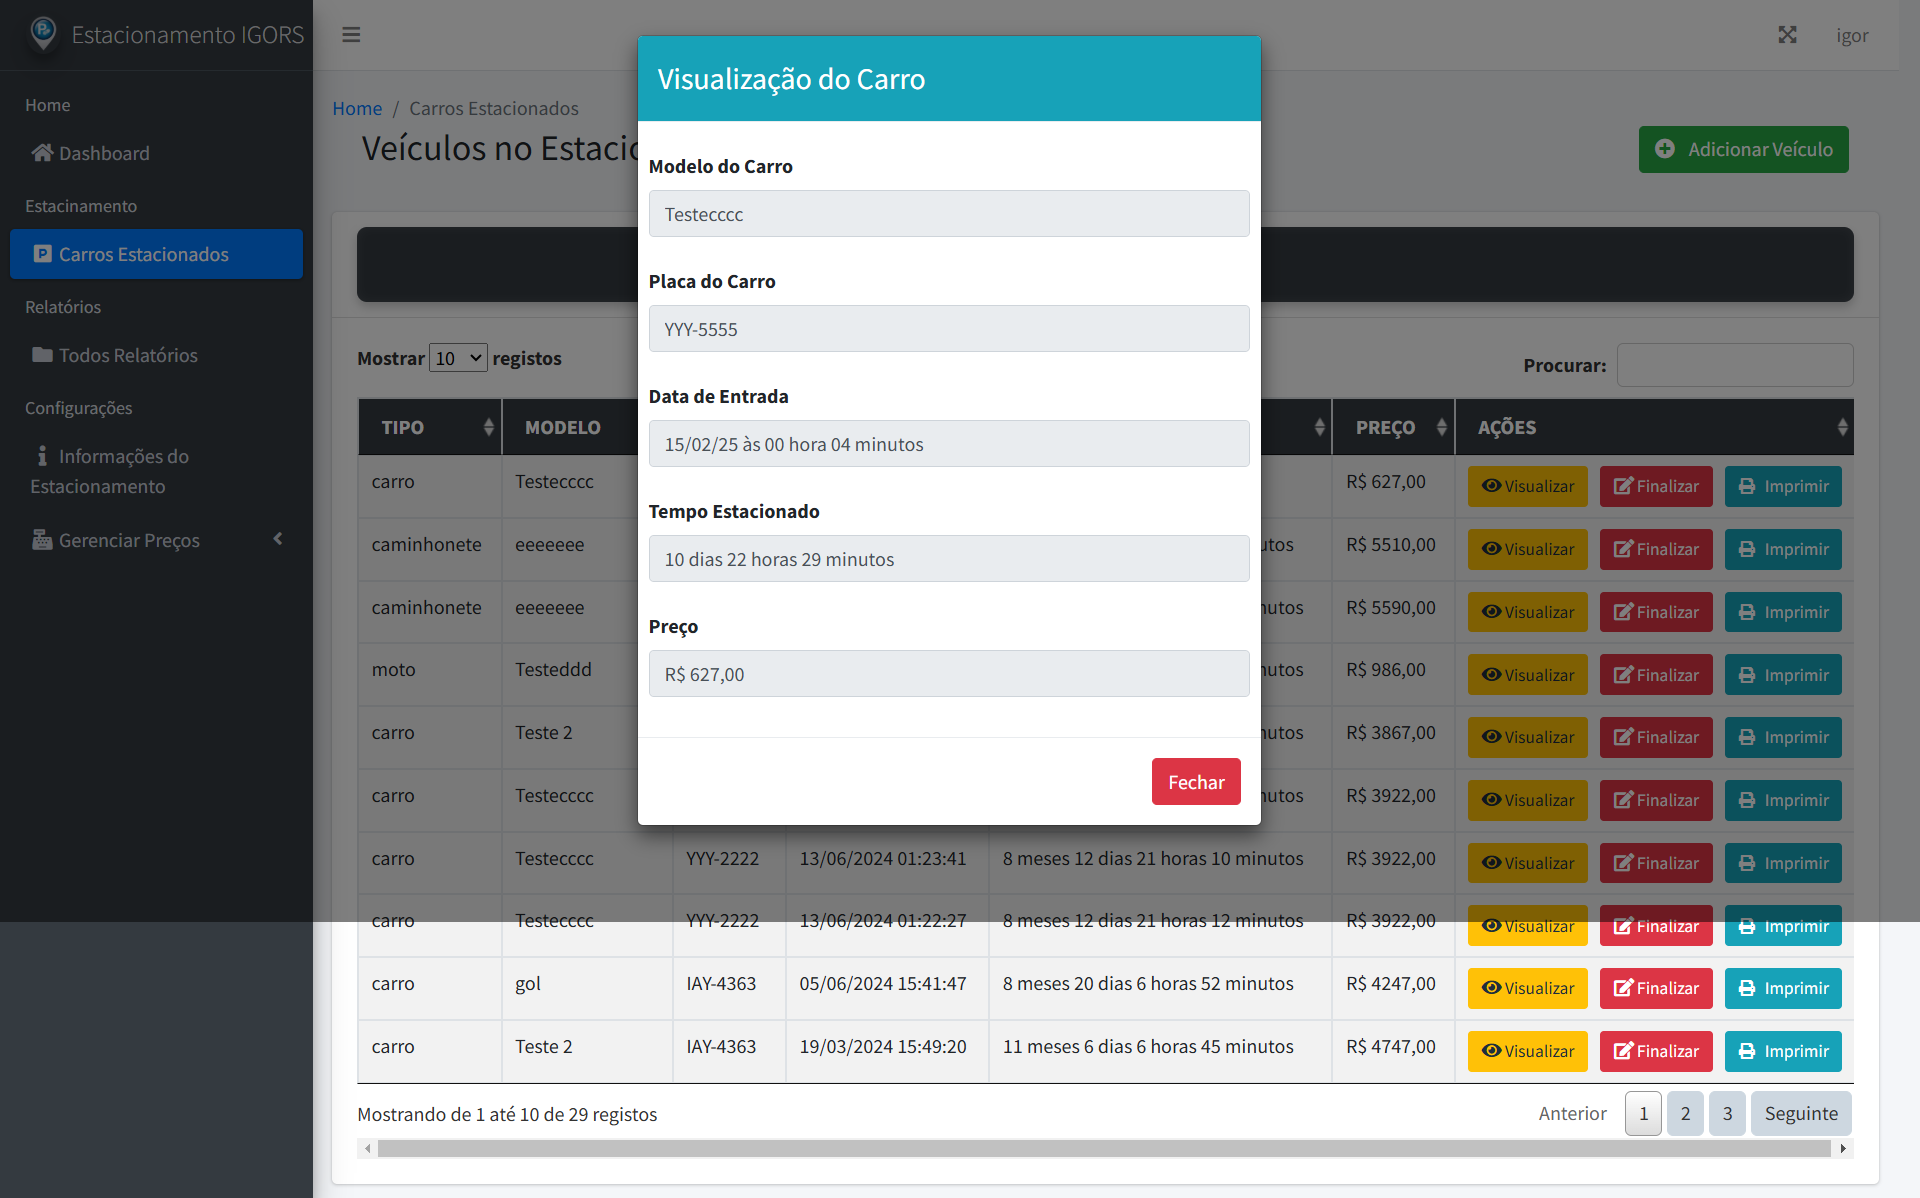Viewport: 1920px width, 1198px height.
Task: Click the plus icon on Adicionar Veículo
Action: click(1665, 149)
